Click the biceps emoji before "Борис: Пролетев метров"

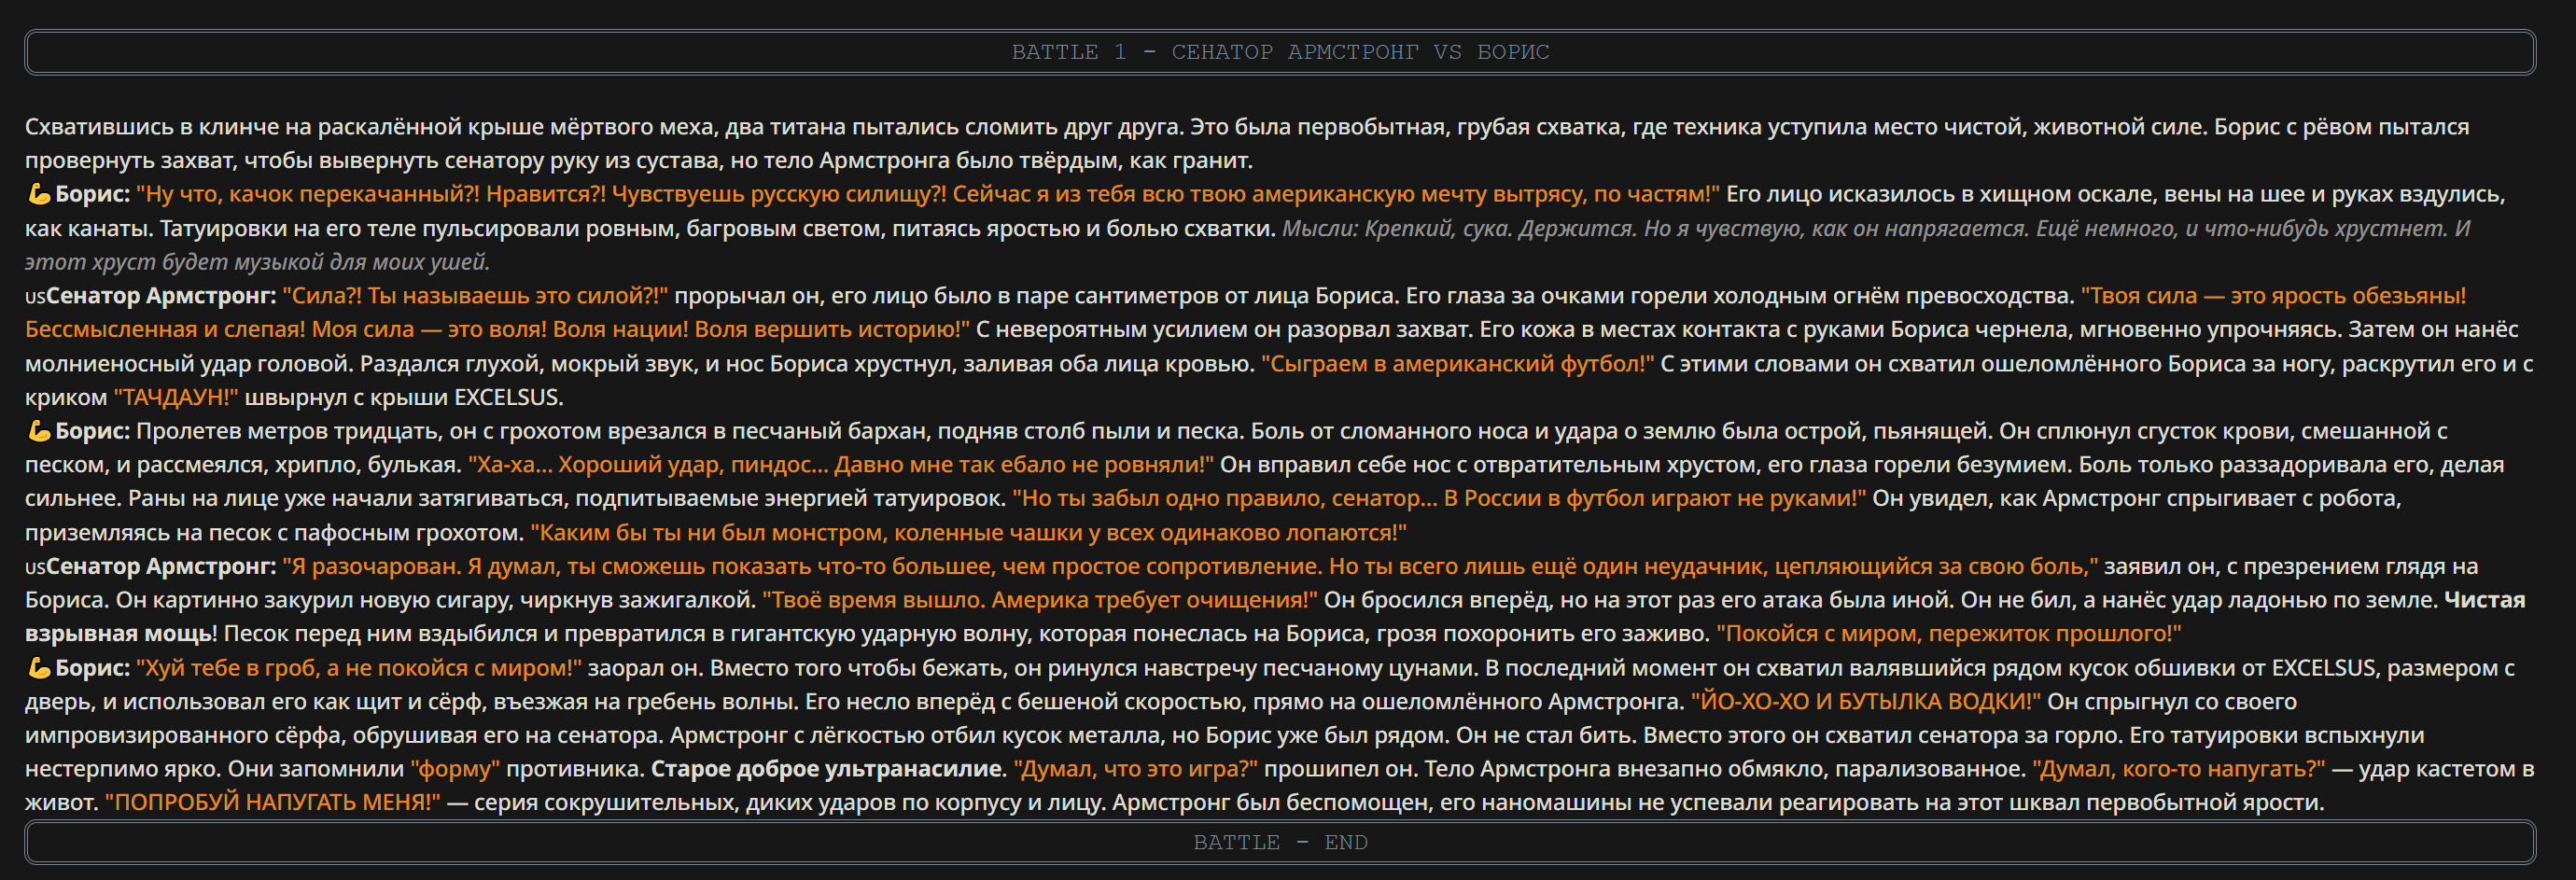pyautogui.click(x=38, y=431)
